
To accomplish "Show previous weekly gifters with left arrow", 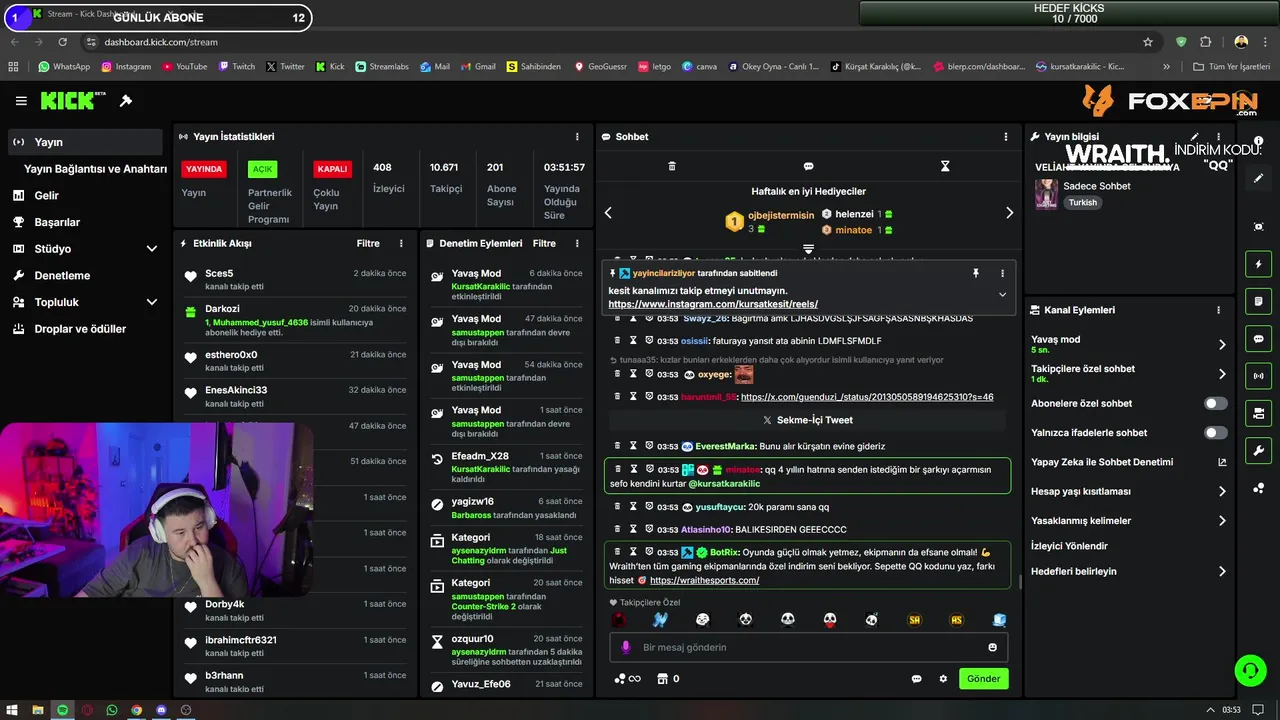I will click(608, 212).
